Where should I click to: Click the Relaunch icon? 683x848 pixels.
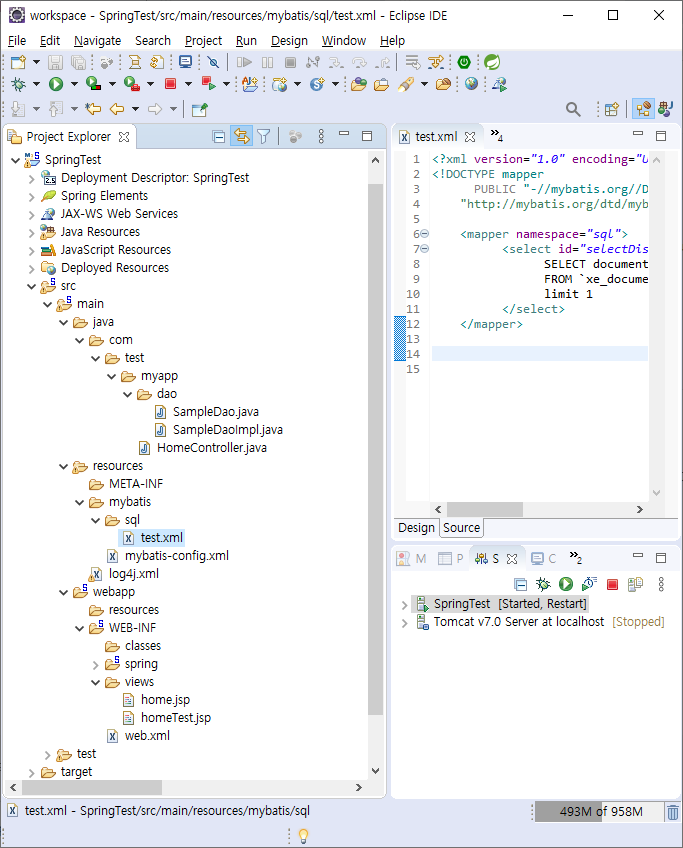click(x=209, y=83)
